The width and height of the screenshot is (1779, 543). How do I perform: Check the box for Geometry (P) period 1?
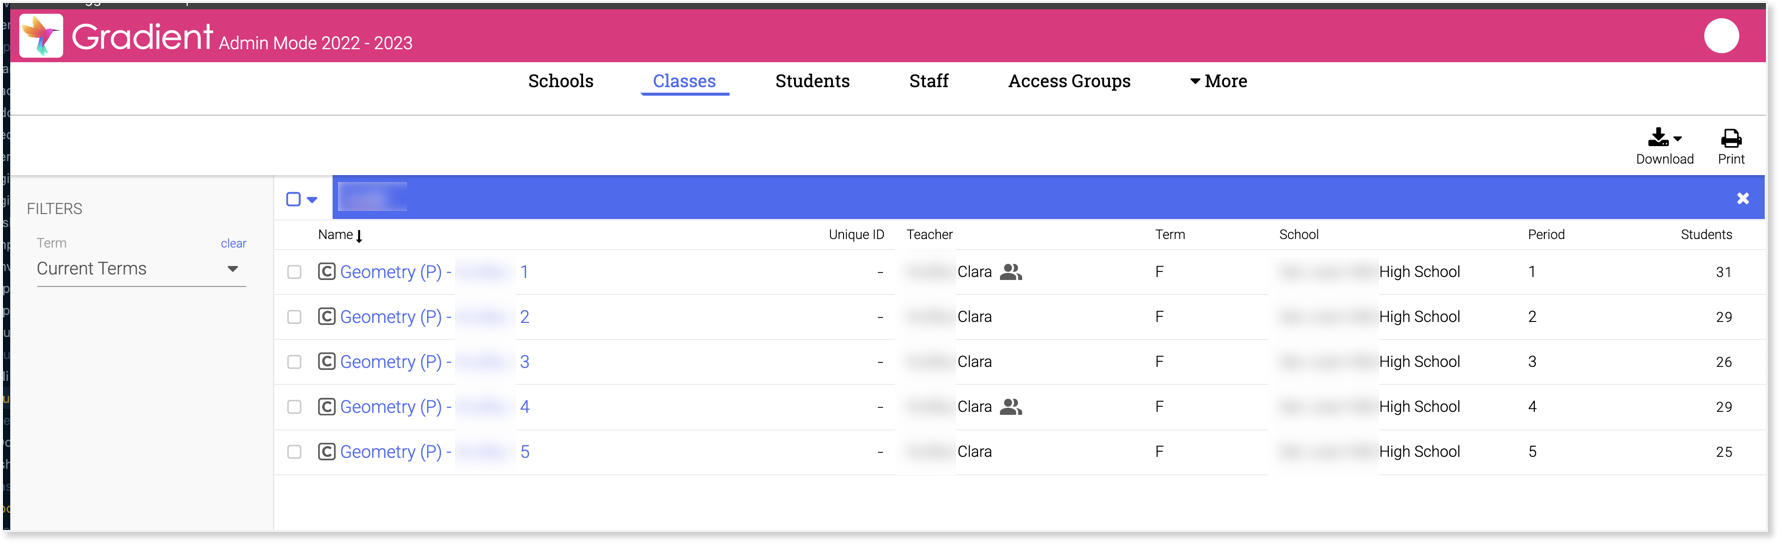(x=294, y=272)
